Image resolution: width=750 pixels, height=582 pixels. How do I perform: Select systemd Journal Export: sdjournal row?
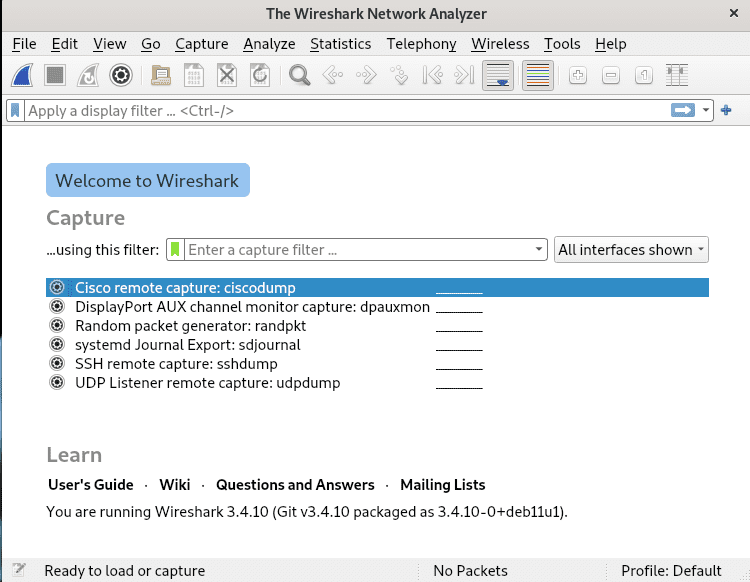[x=377, y=345]
